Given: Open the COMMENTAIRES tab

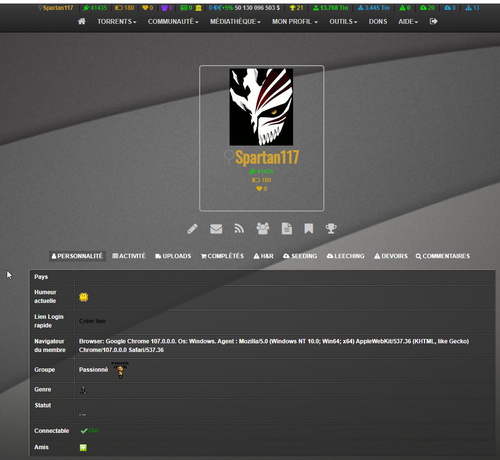Looking at the screenshot, I should click(x=443, y=256).
